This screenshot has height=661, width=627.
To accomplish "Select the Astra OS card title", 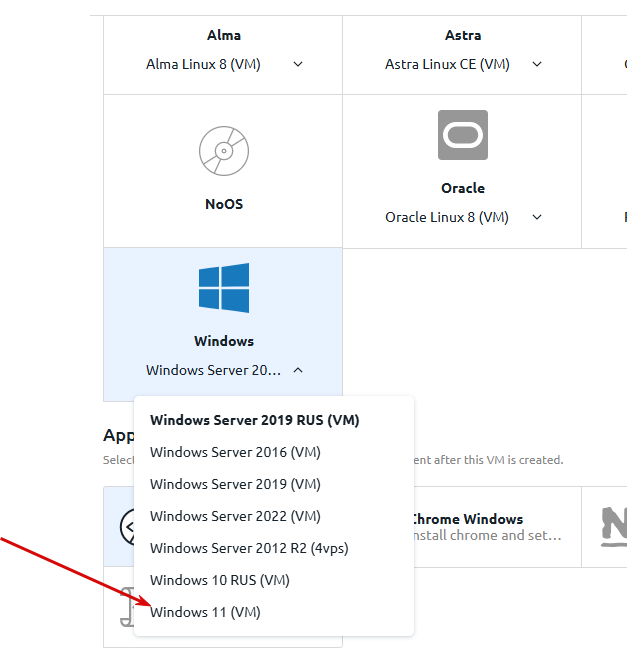I will [463, 35].
